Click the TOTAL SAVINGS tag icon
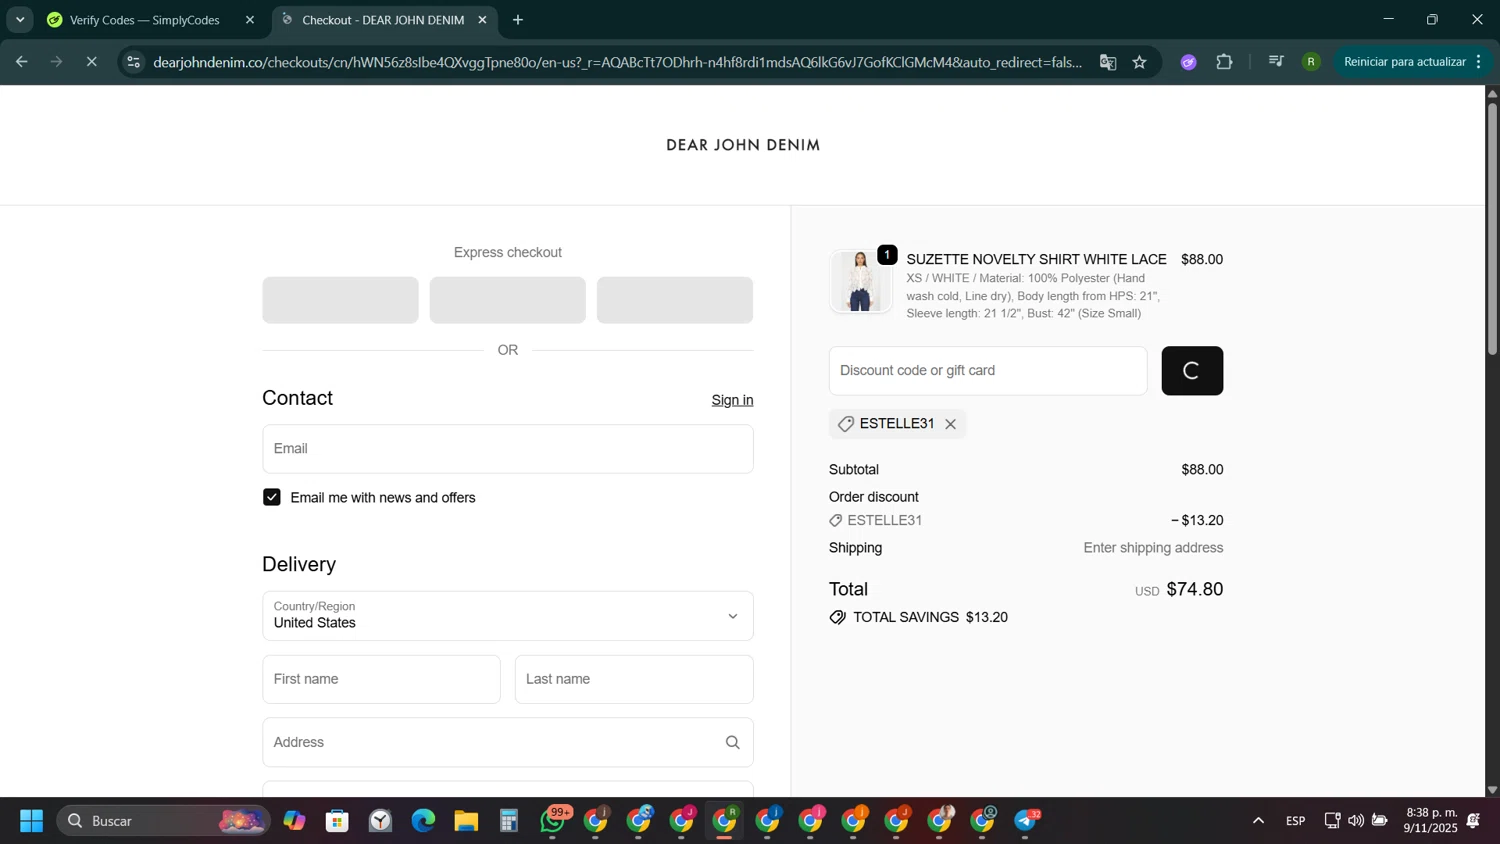The width and height of the screenshot is (1500, 844). point(837,617)
